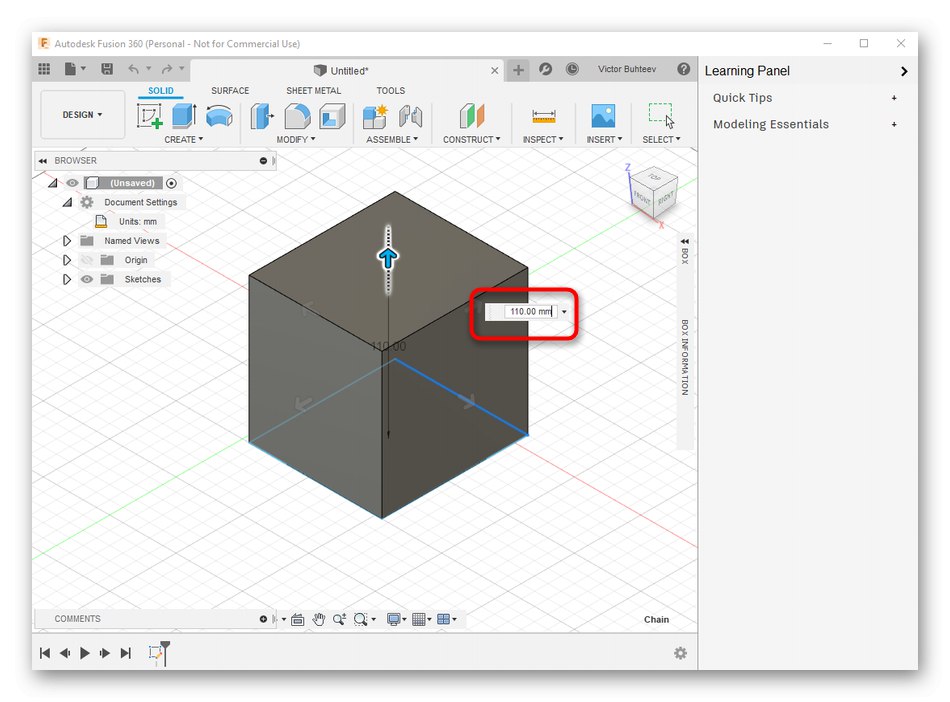950x702 pixels.
Task: Open the timeline settings gear
Action: click(680, 653)
